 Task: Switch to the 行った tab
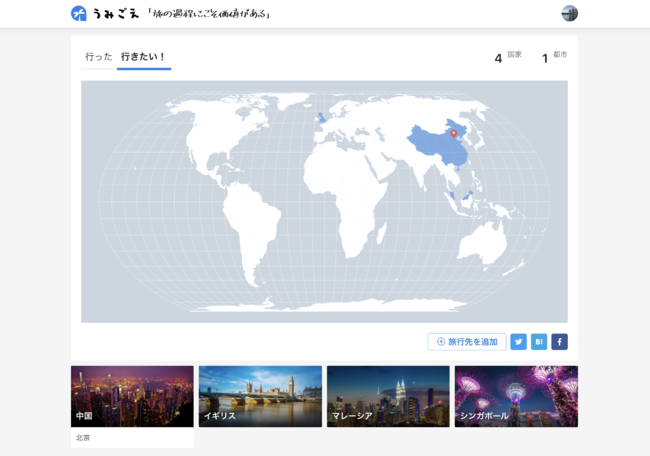click(x=99, y=57)
